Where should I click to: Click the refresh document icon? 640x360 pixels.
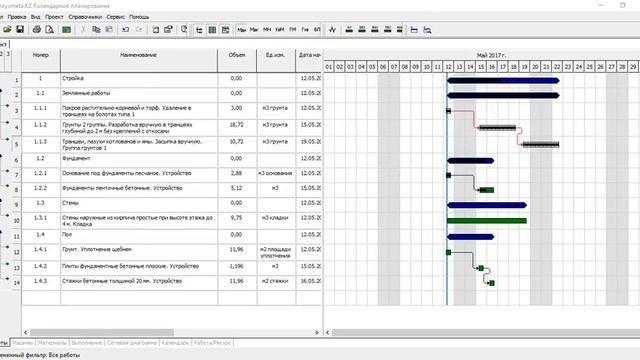(x=184, y=29)
